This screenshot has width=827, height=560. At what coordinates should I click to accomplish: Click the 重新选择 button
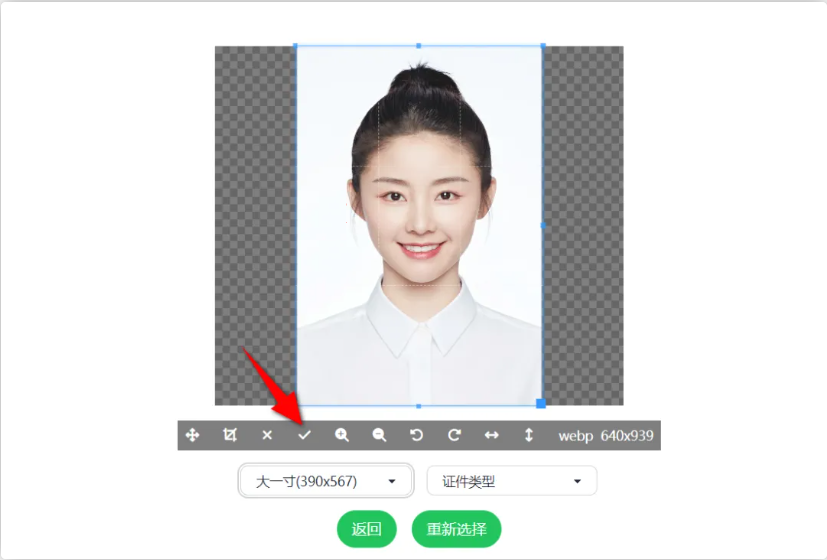coord(456,529)
